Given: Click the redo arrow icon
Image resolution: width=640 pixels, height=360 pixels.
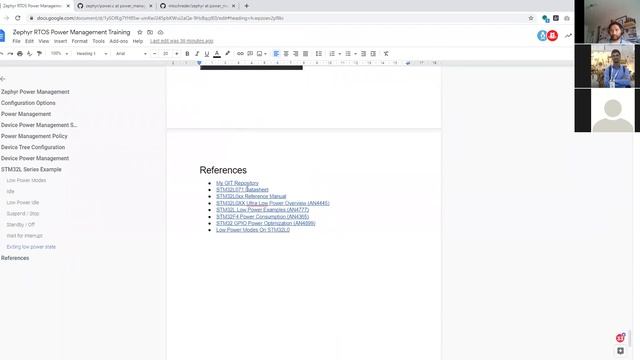Looking at the screenshot, I should tap(10, 53).
